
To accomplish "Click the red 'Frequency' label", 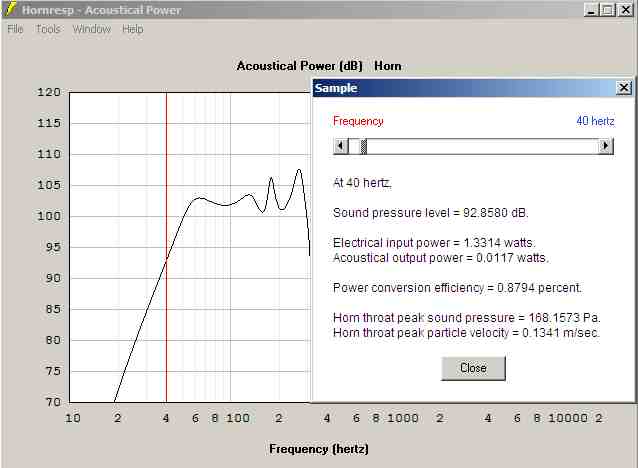I will [358, 121].
